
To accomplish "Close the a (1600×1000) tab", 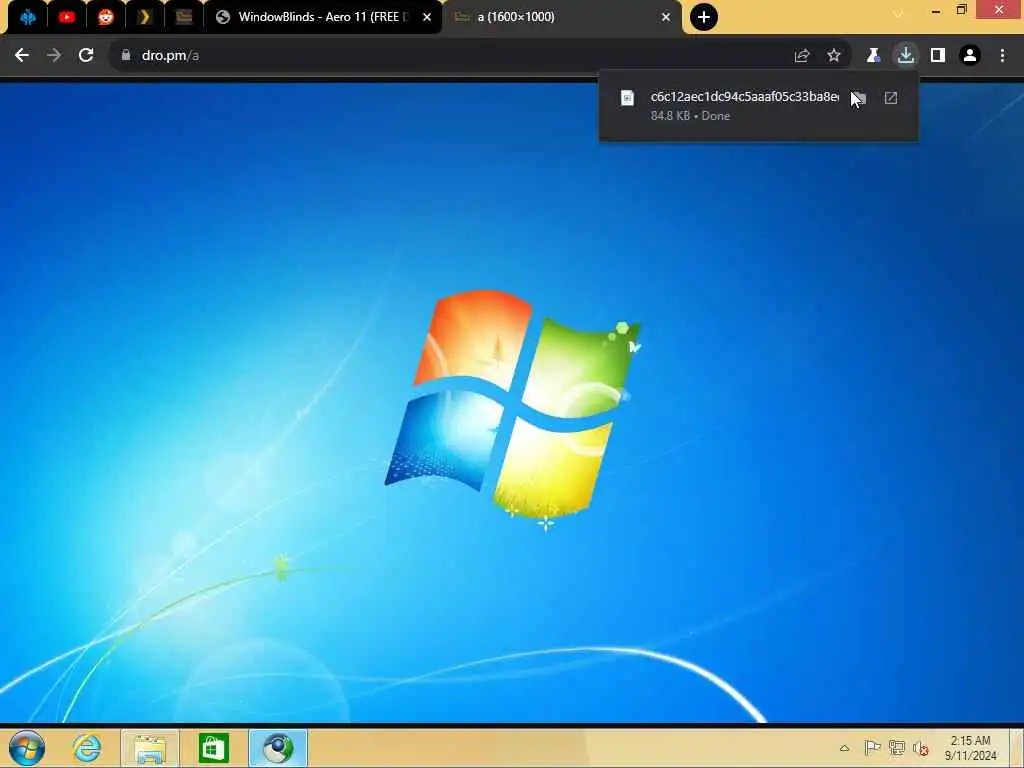I will point(665,17).
